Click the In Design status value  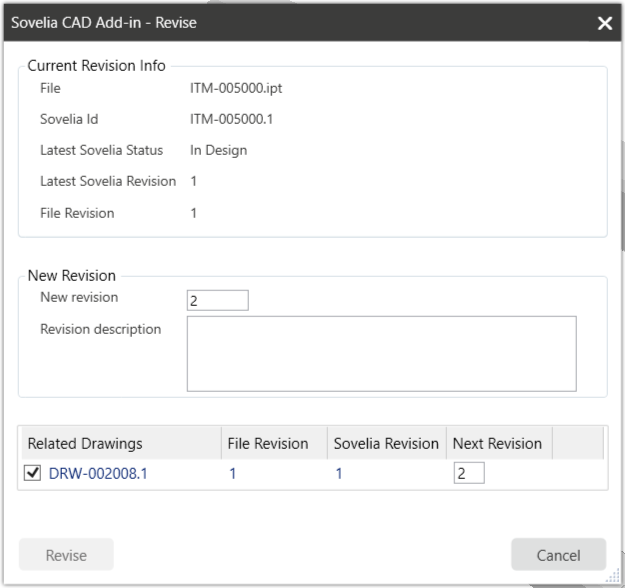(x=218, y=150)
